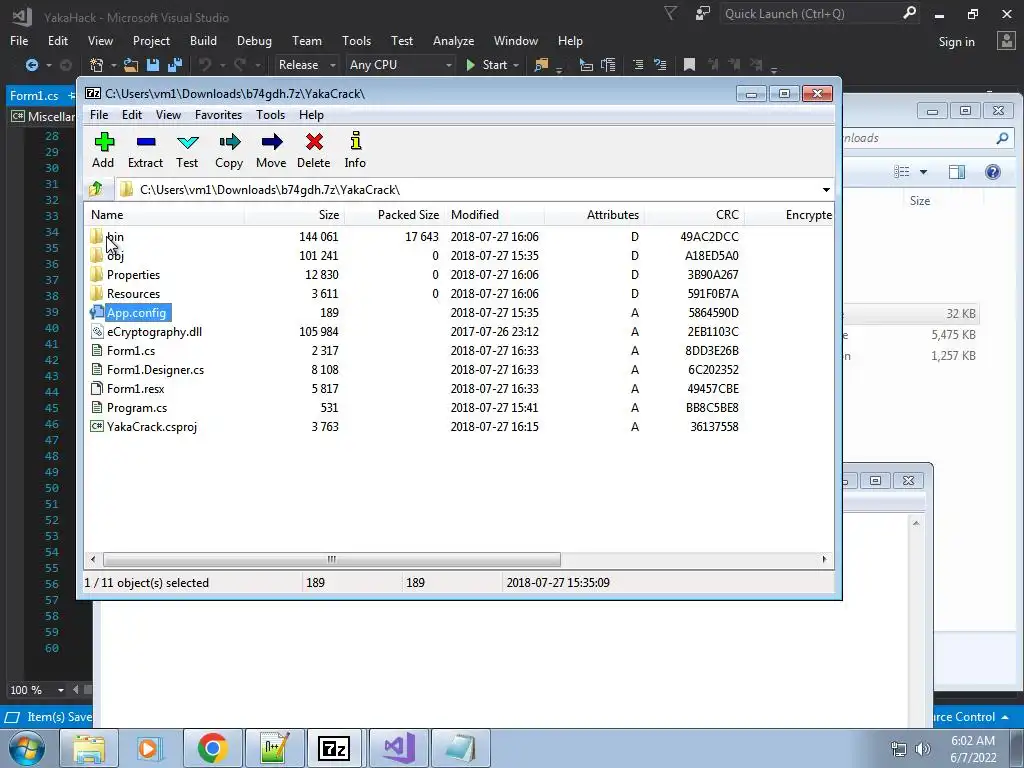Open Navigate Backward history dropdown arrow
The image size is (1024, 768).
pyautogui.click(x=48, y=65)
